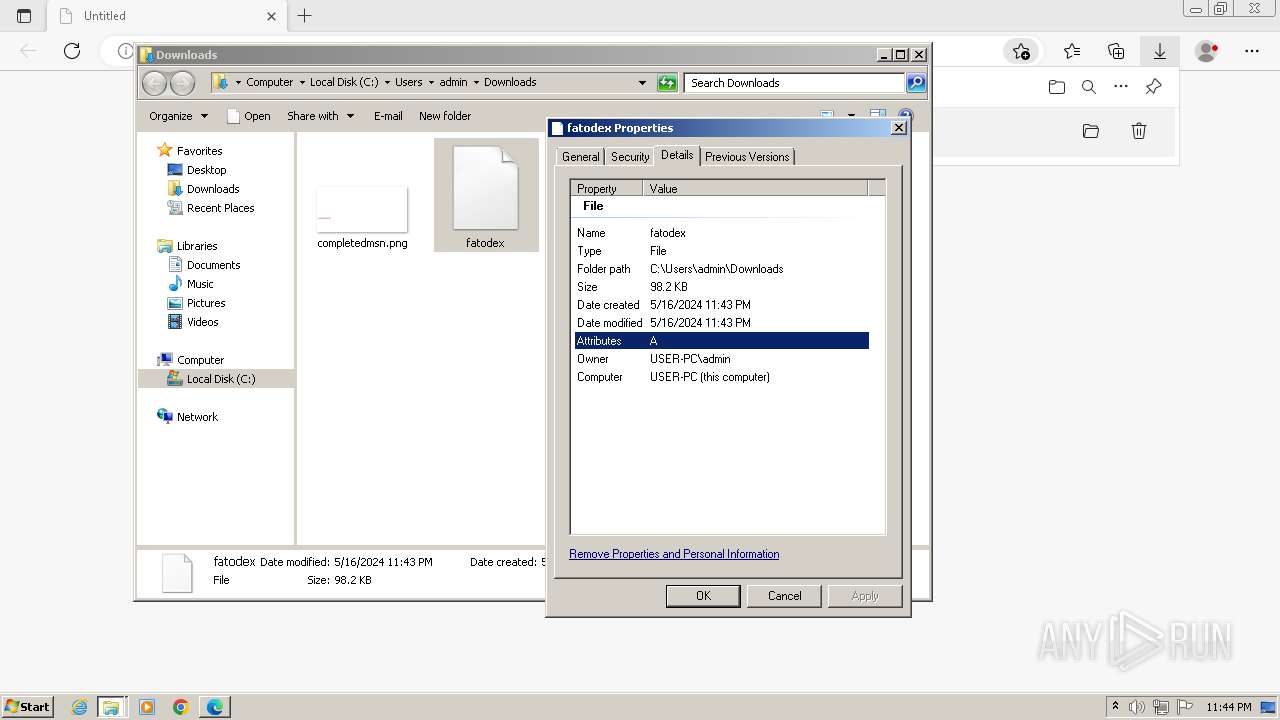Click the green refresh button beside address bar

click(x=667, y=83)
